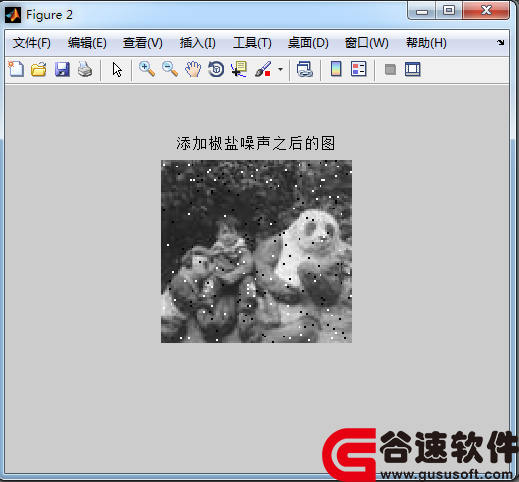
Task: Click the Brush data tool icon
Action: pyautogui.click(x=263, y=69)
